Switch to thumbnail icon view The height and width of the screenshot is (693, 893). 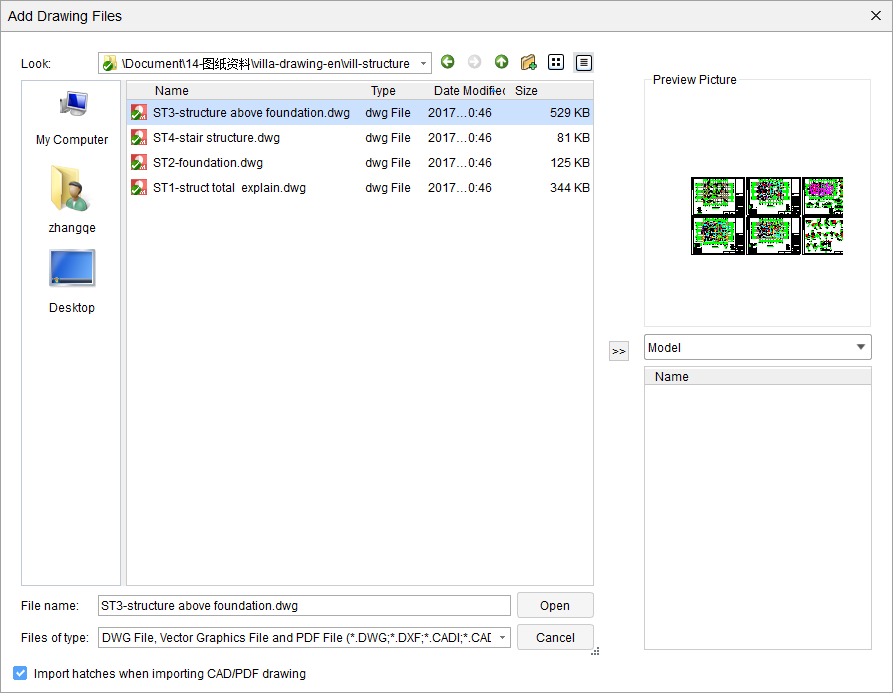pyautogui.click(x=556, y=63)
